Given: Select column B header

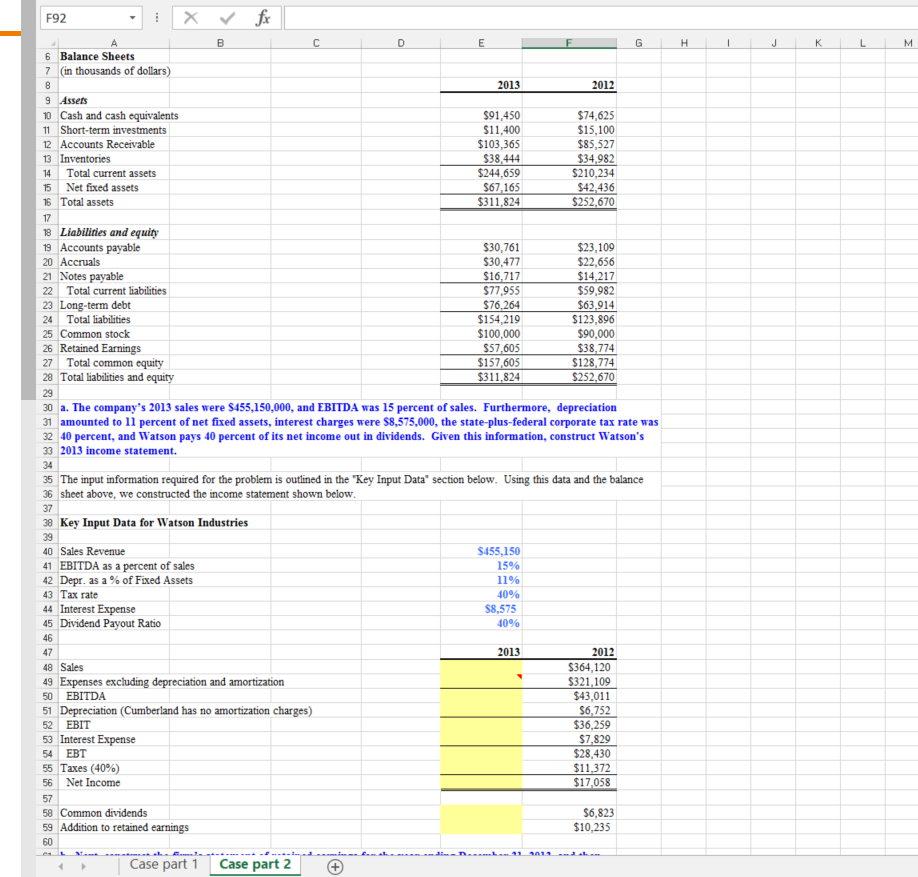Looking at the screenshot, I should coord(220,43).
